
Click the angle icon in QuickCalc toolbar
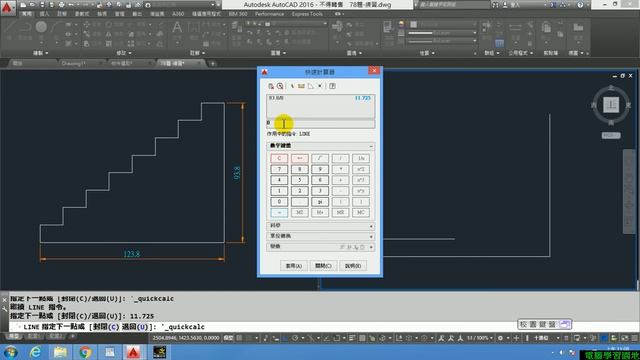pos(311,86)
